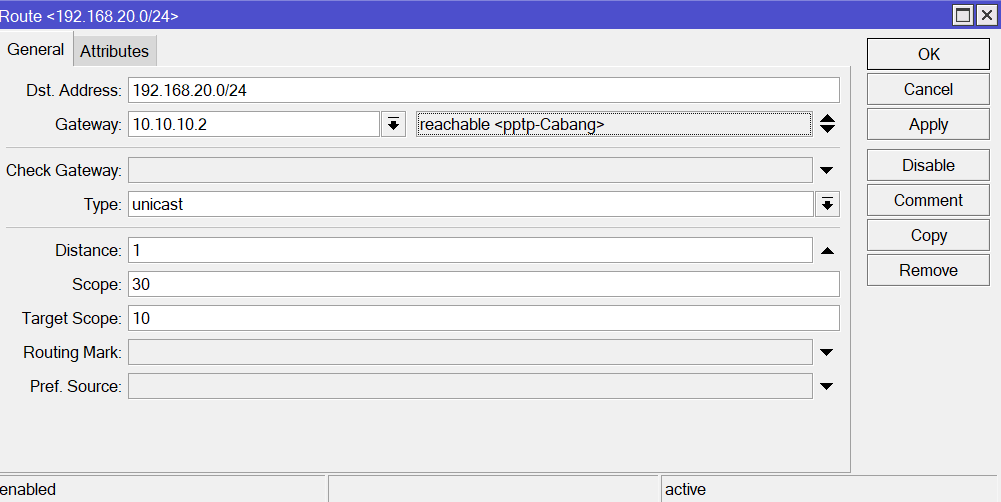Click the Check Gateway field

pyautogui.click(x=470, y=171)
